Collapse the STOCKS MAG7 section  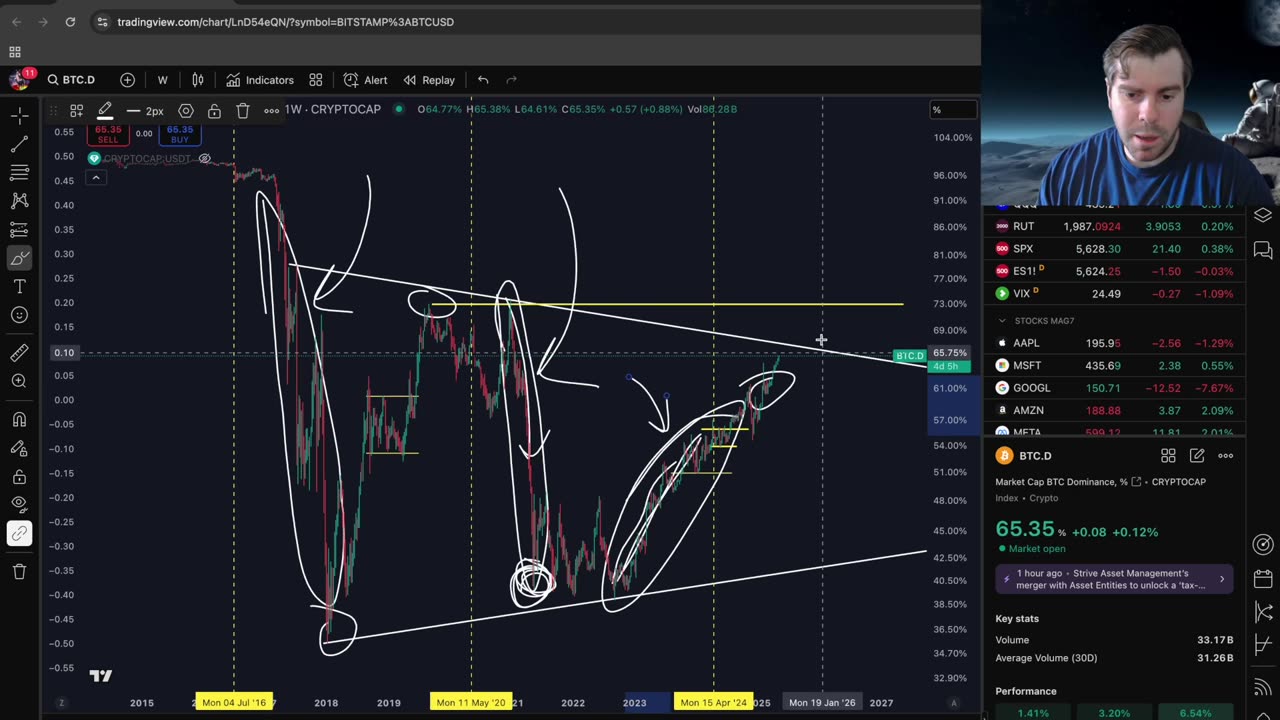1002,320
